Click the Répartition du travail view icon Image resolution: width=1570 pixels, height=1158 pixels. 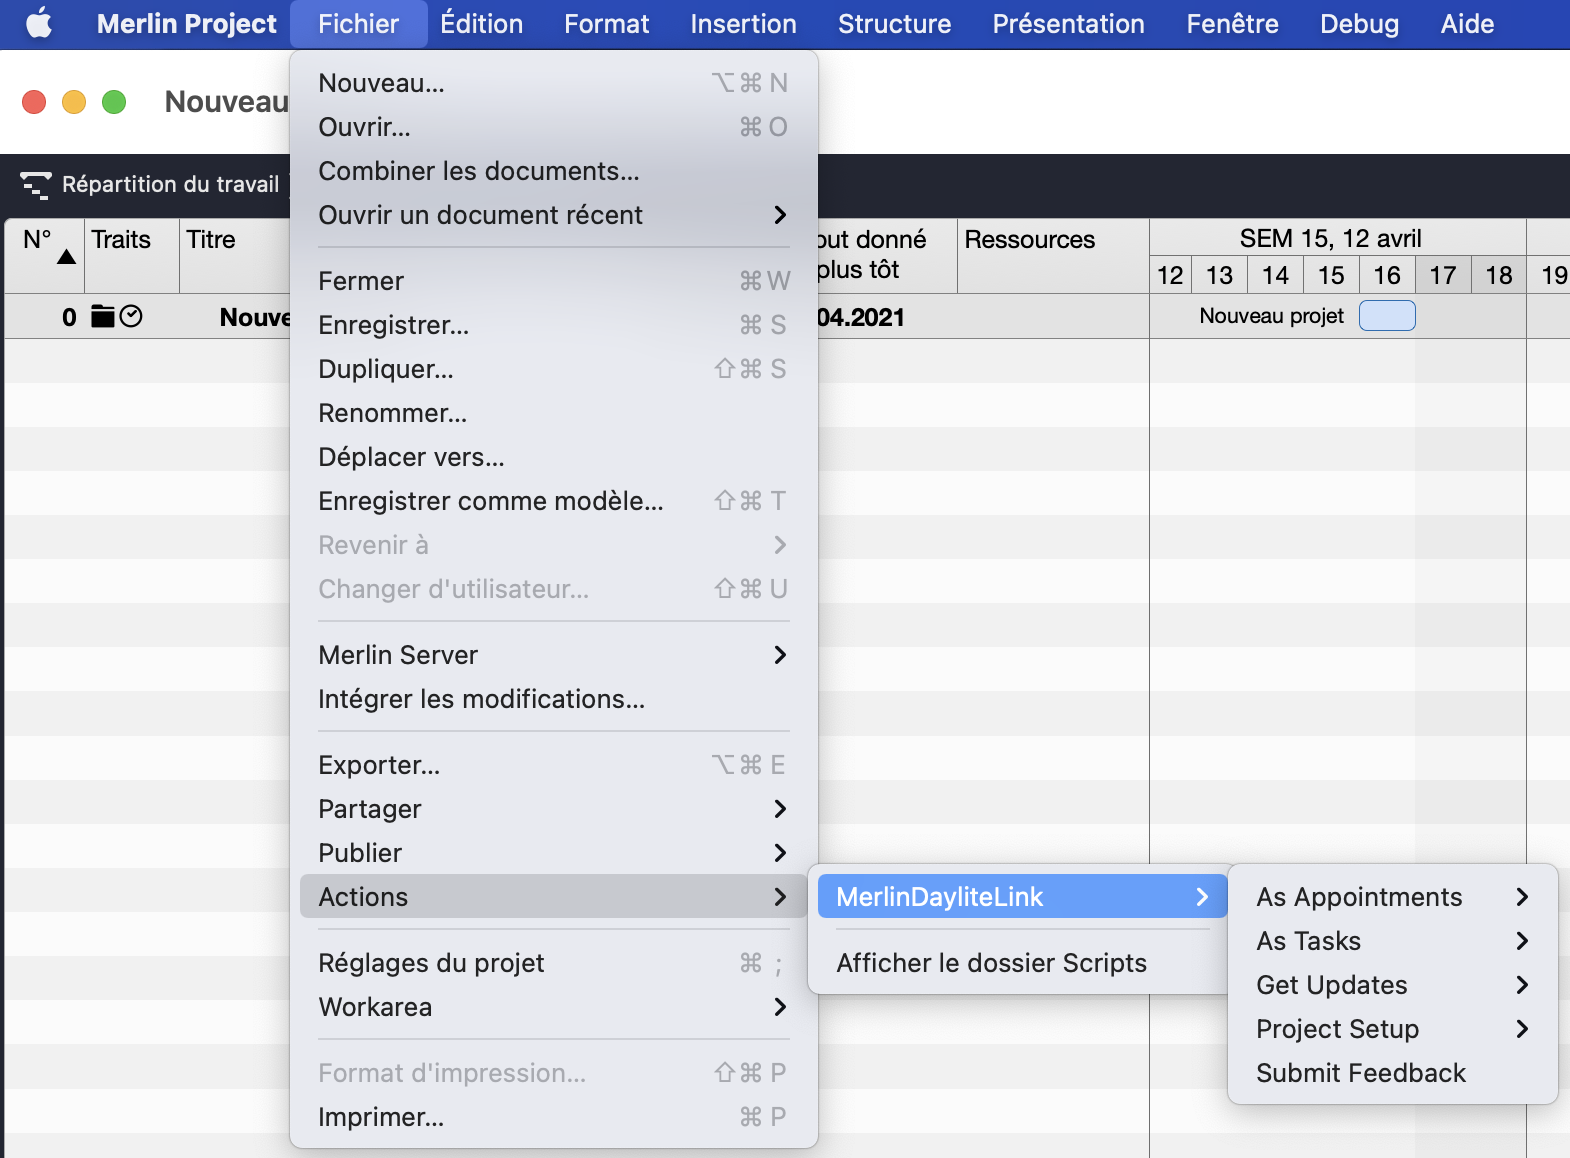pos(36,185)
